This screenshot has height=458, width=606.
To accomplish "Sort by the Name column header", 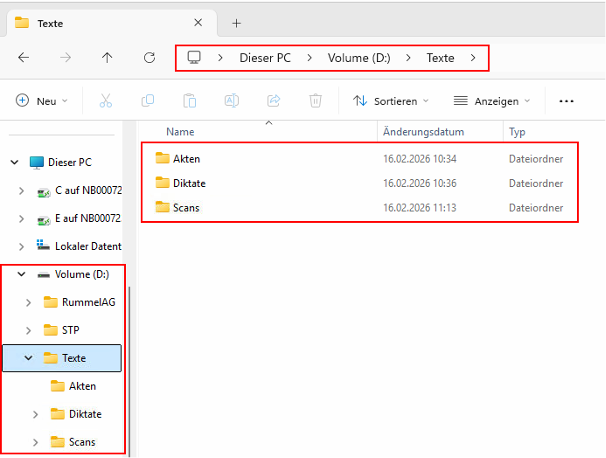I will (x=180, y=132).
